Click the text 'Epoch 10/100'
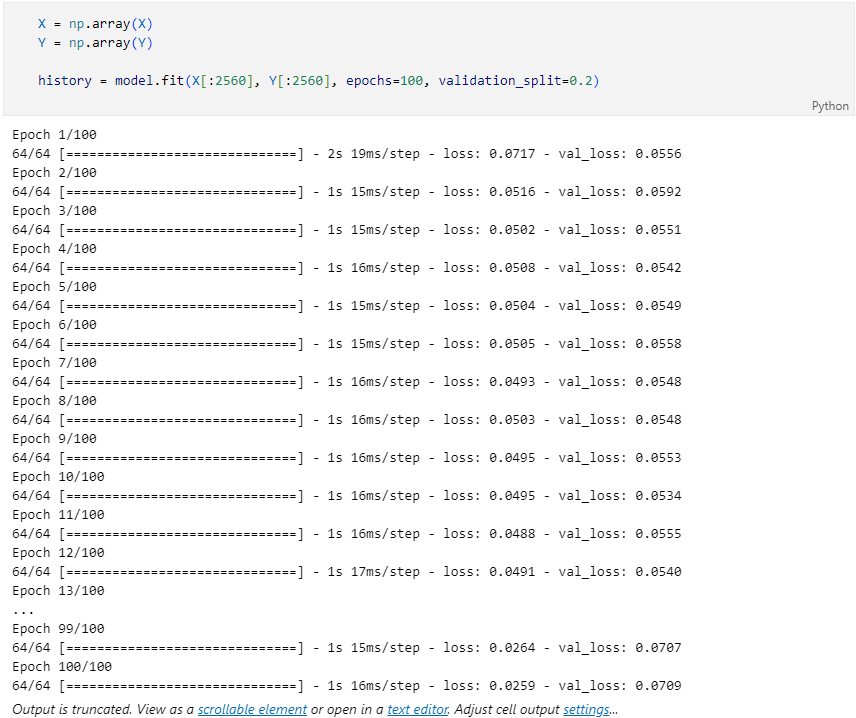 tap(58, 477)
